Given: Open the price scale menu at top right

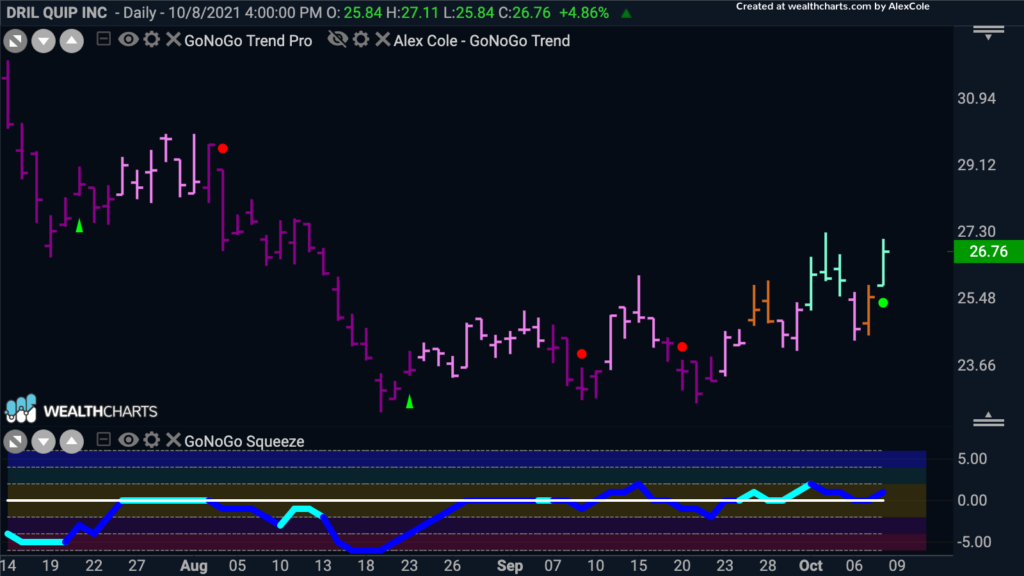Looking at the screenshot, I should (x=989, y=32).
